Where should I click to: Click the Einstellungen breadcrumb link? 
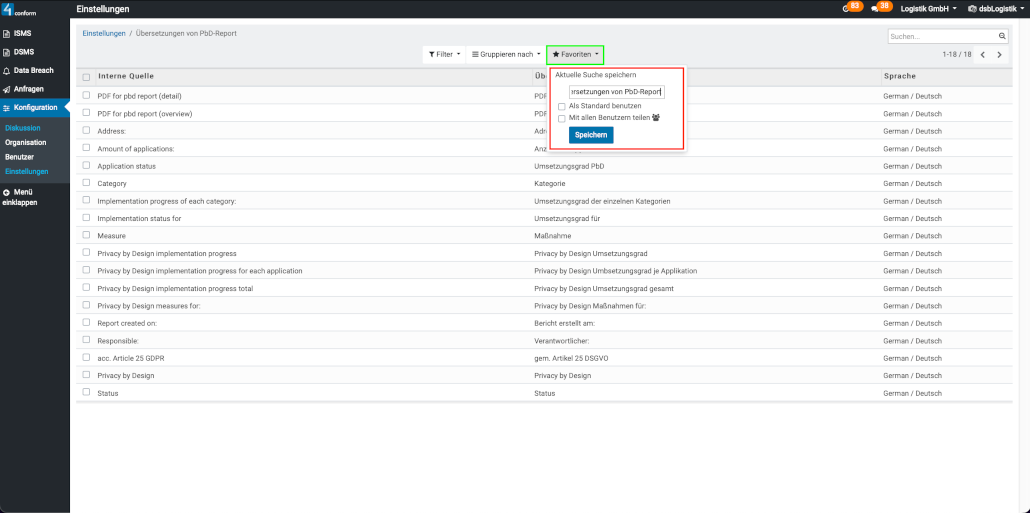click(104, 33)
